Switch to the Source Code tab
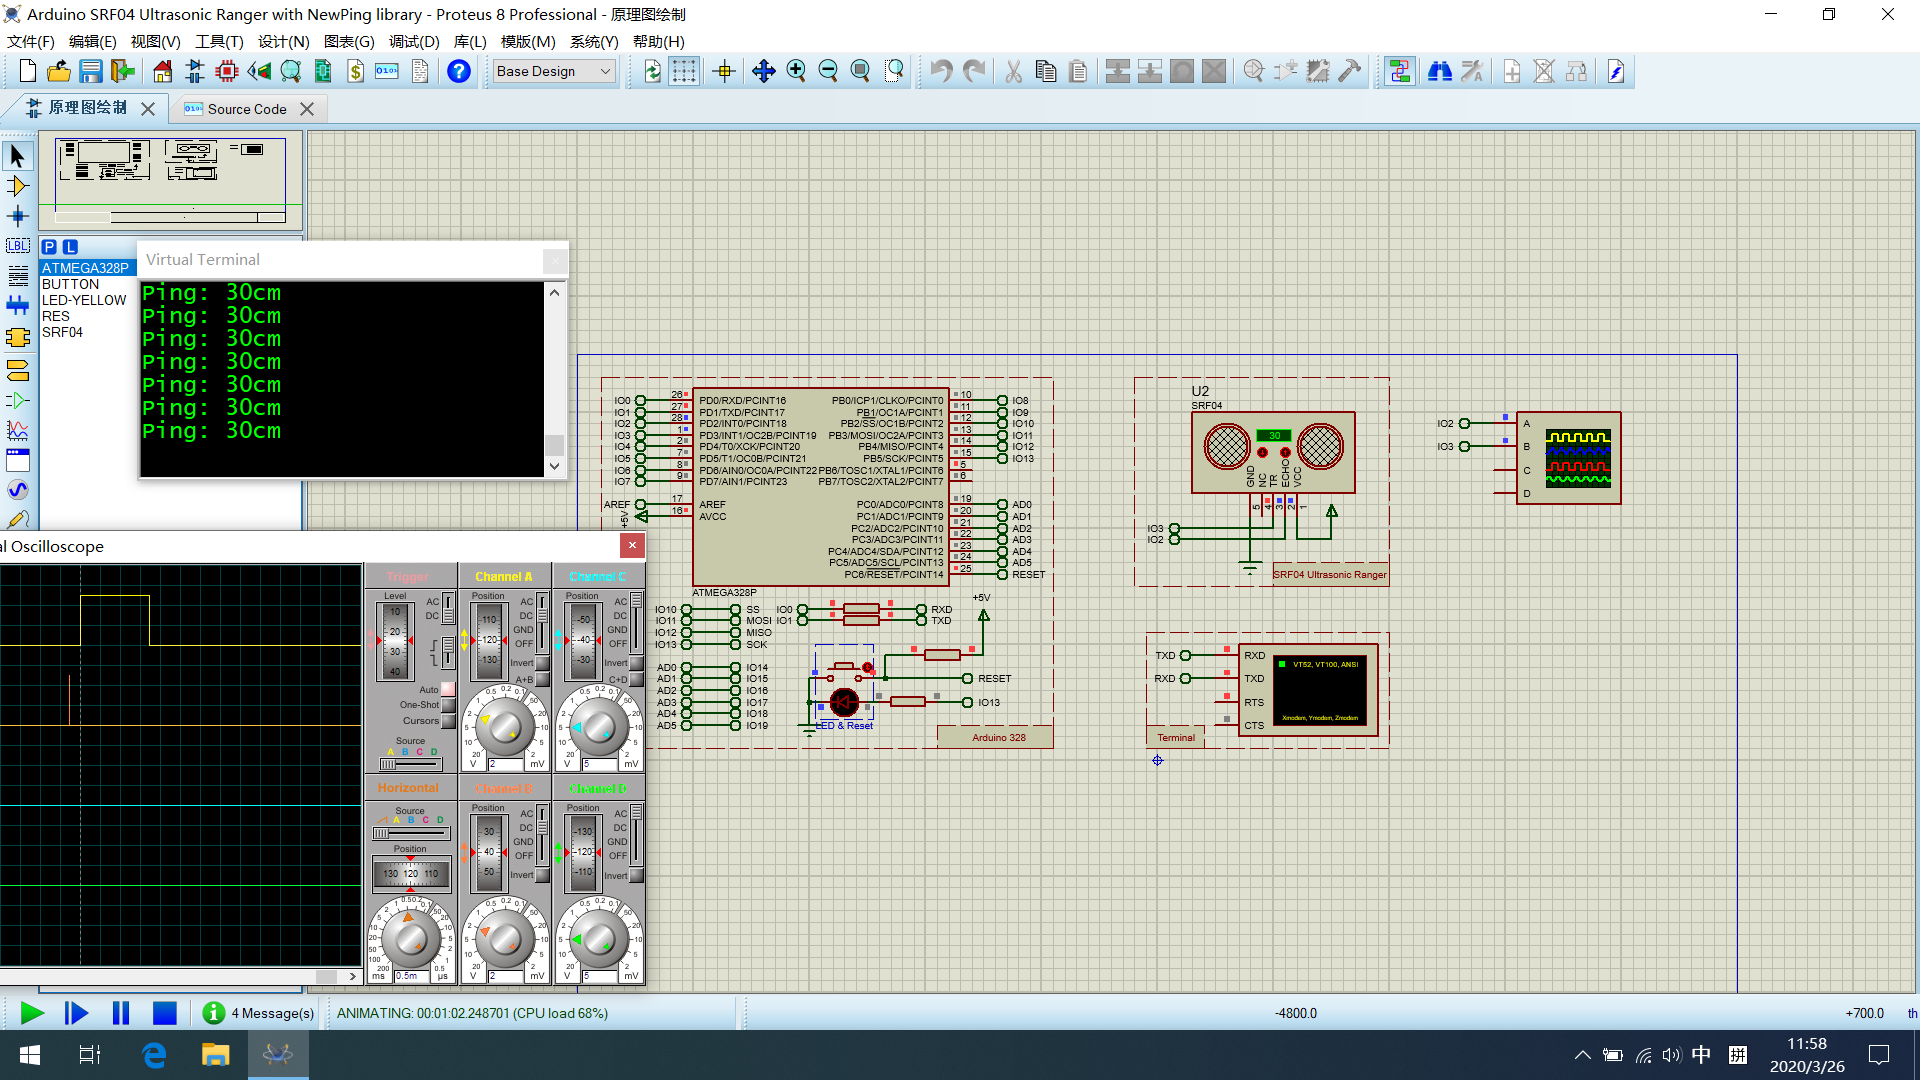Screen dimensions: 1920x1080 coord(247,109)
